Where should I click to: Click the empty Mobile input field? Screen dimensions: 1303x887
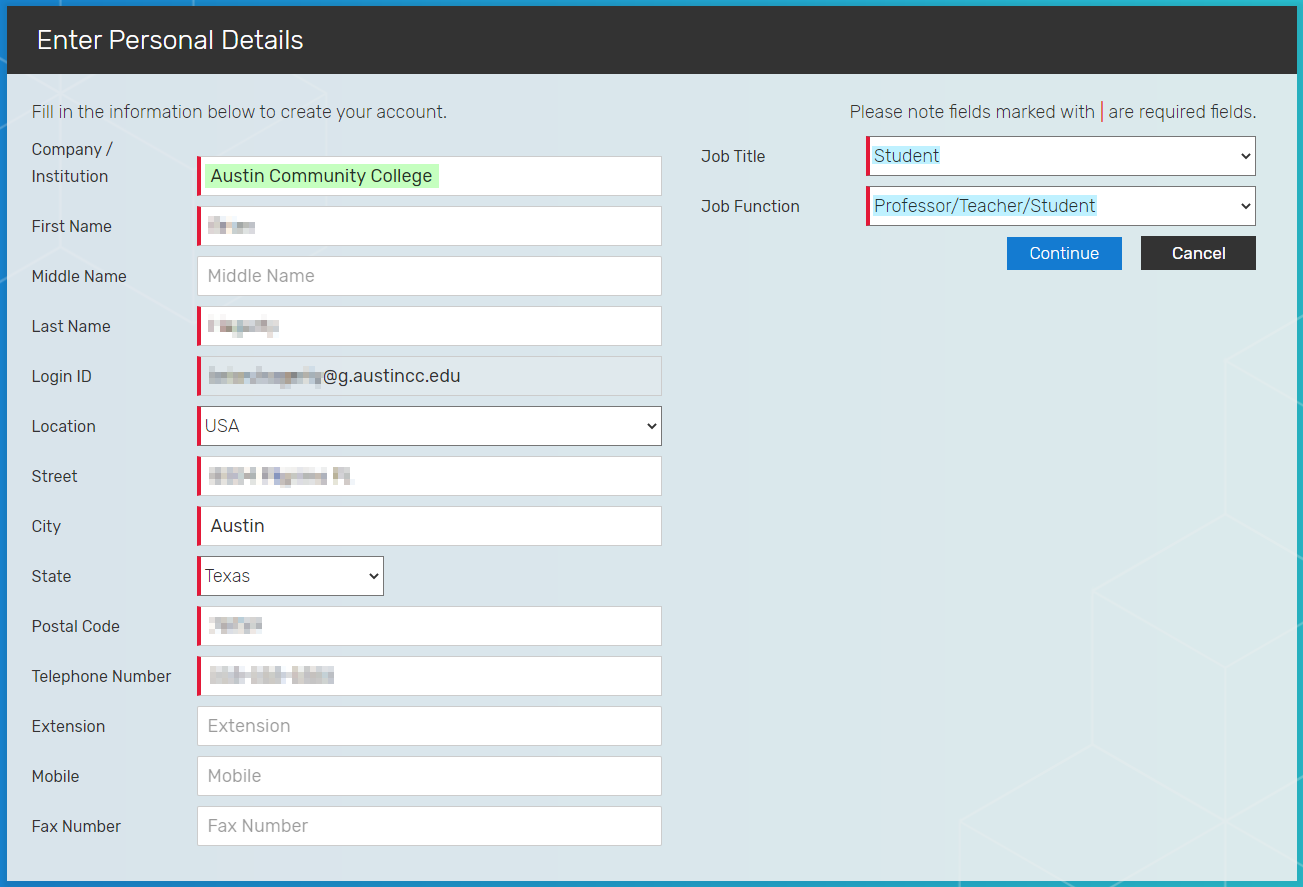click(430, 776)
